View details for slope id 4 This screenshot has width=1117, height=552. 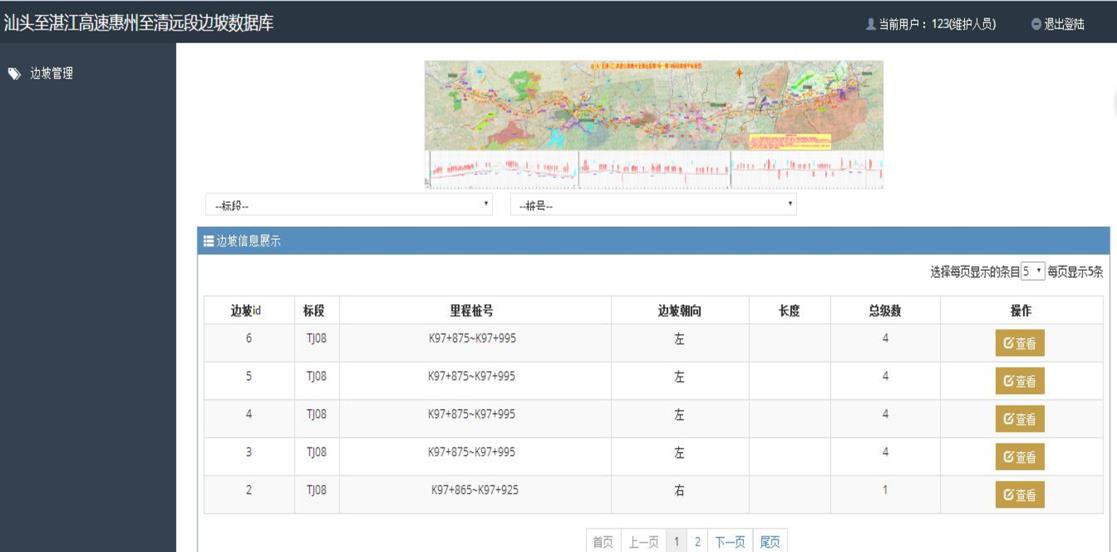1019,419
